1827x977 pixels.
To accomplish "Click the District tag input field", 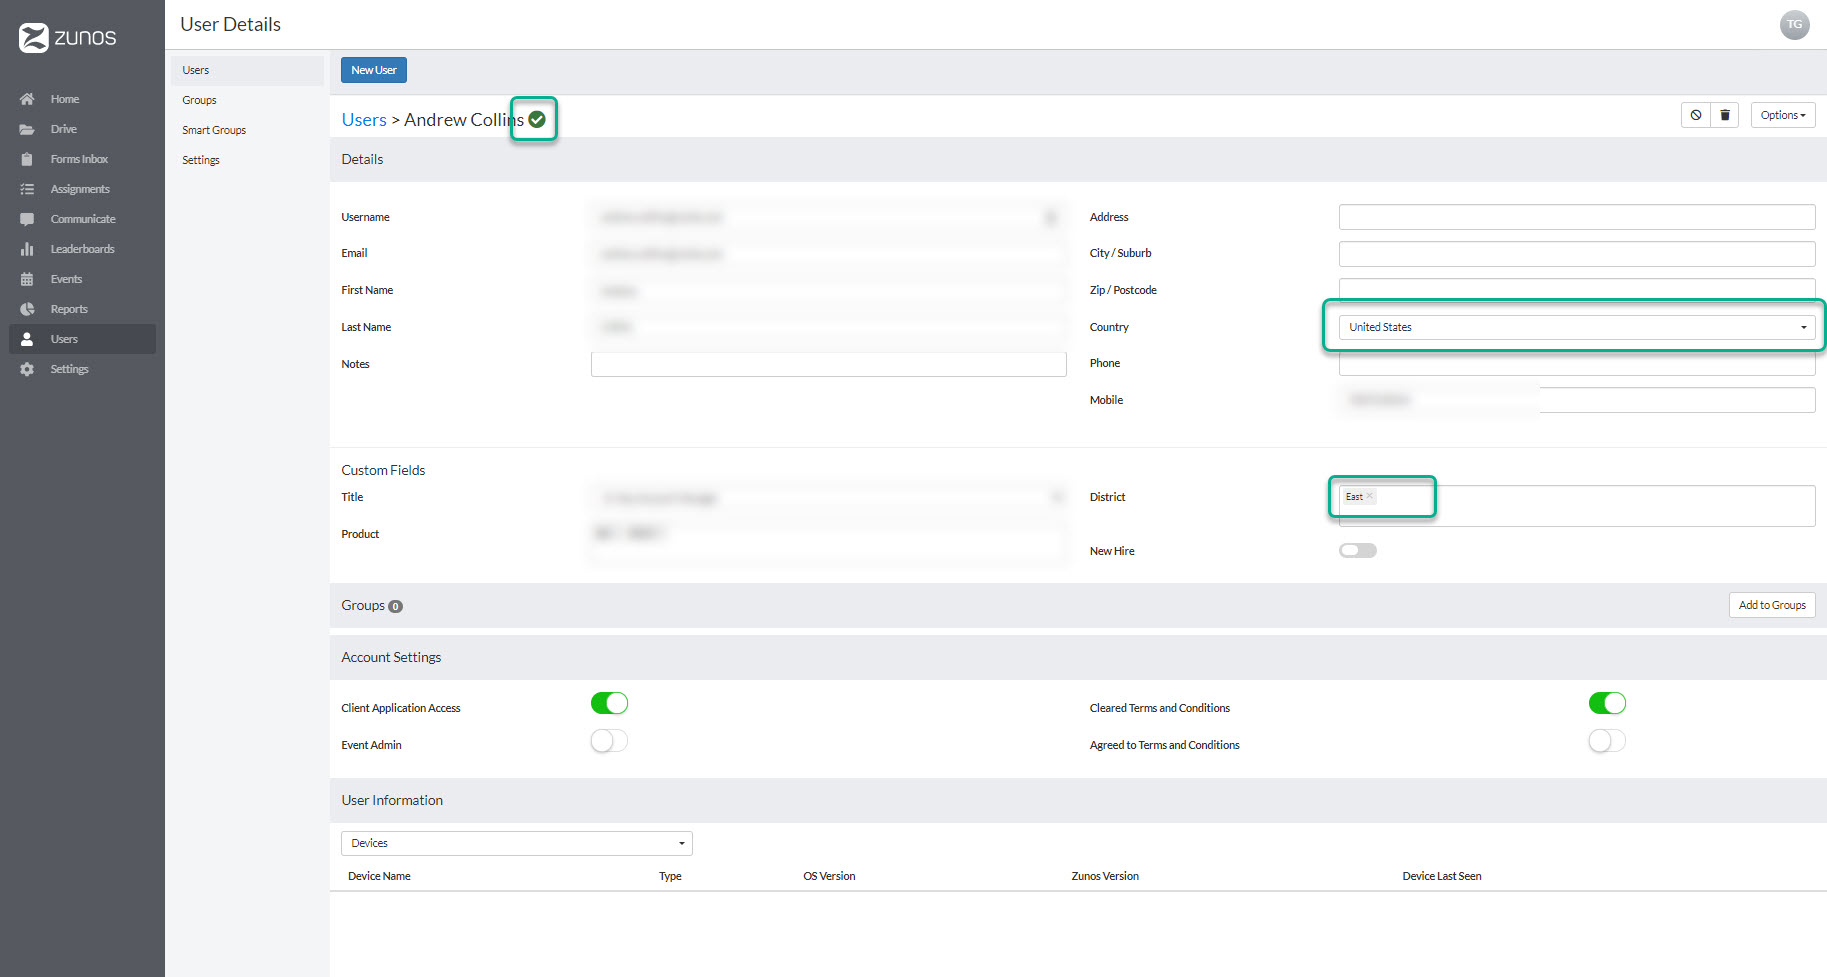I will (x=1577, y=506).
